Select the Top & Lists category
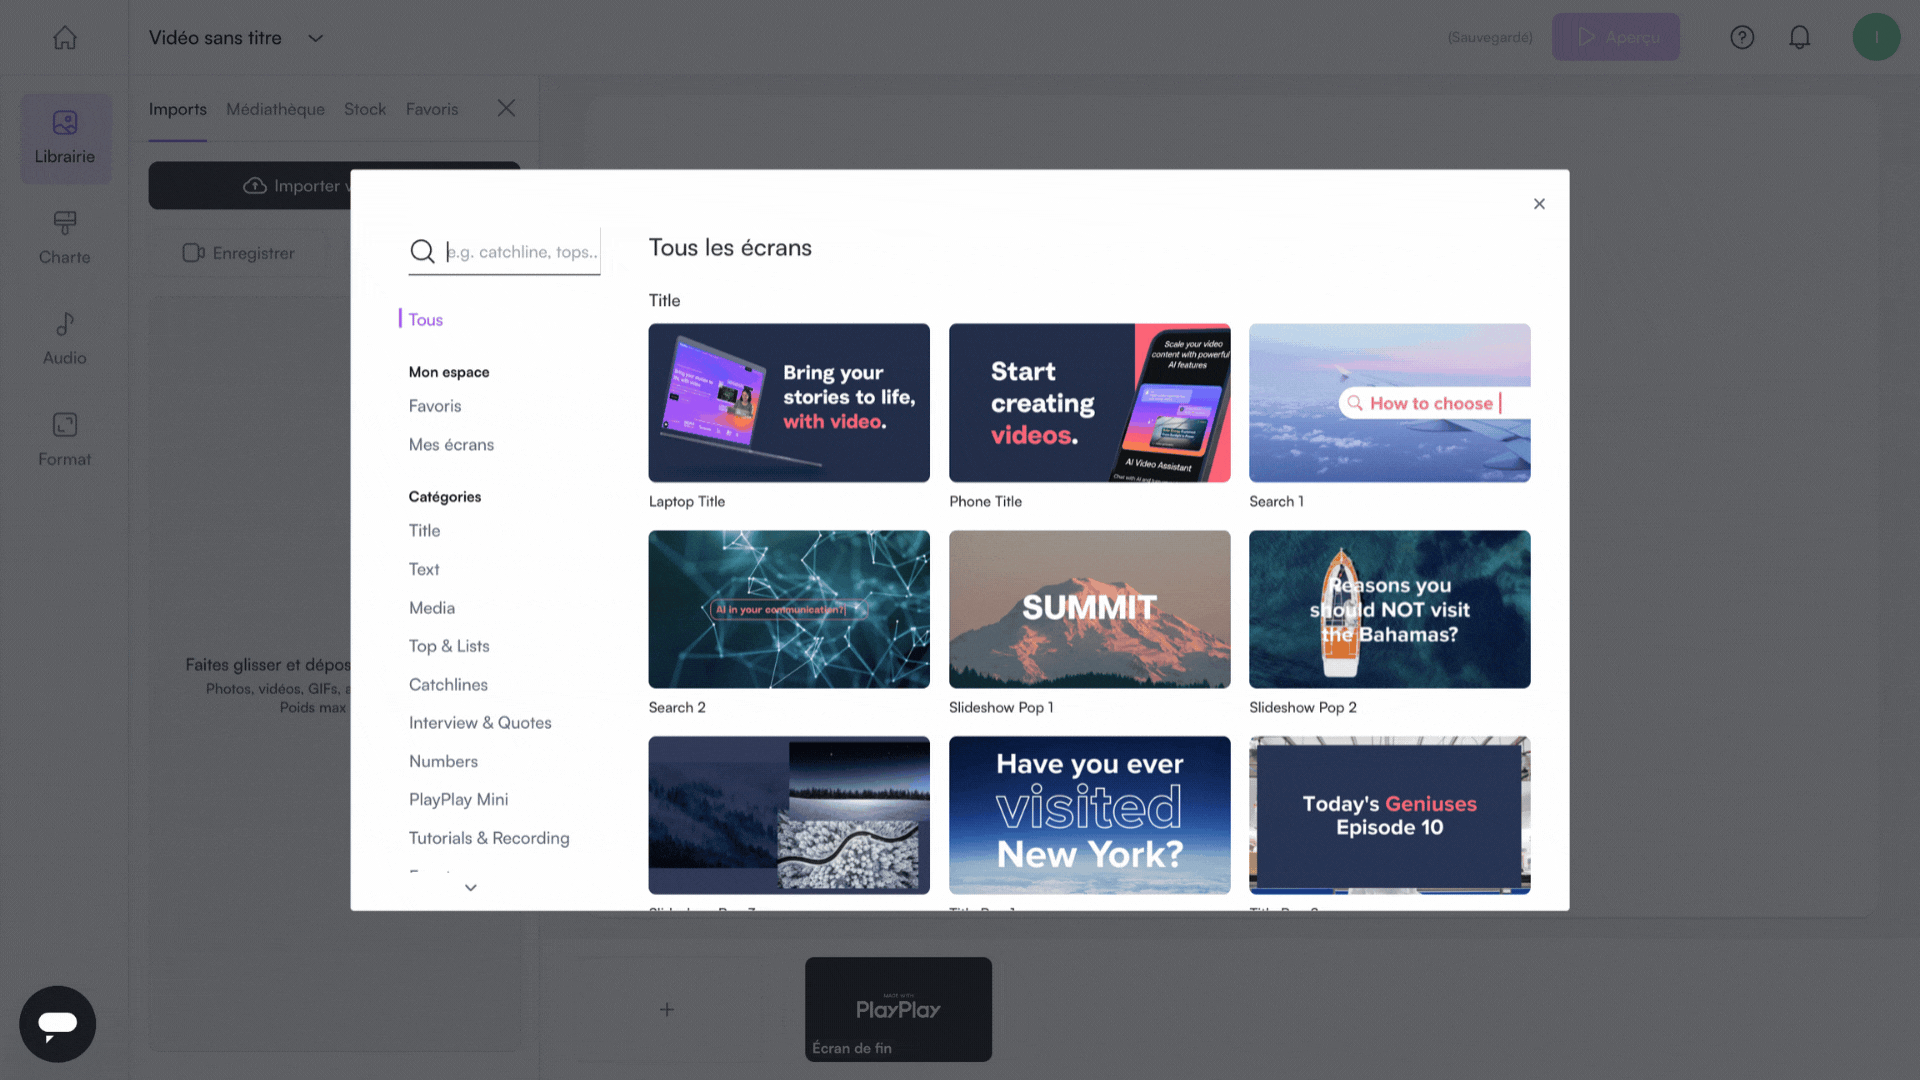 coord(449,646)
